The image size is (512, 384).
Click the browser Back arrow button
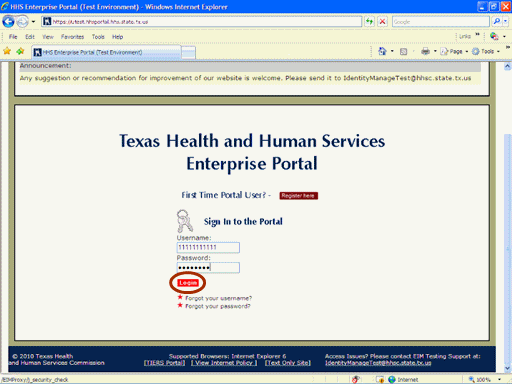click(8, 22)
